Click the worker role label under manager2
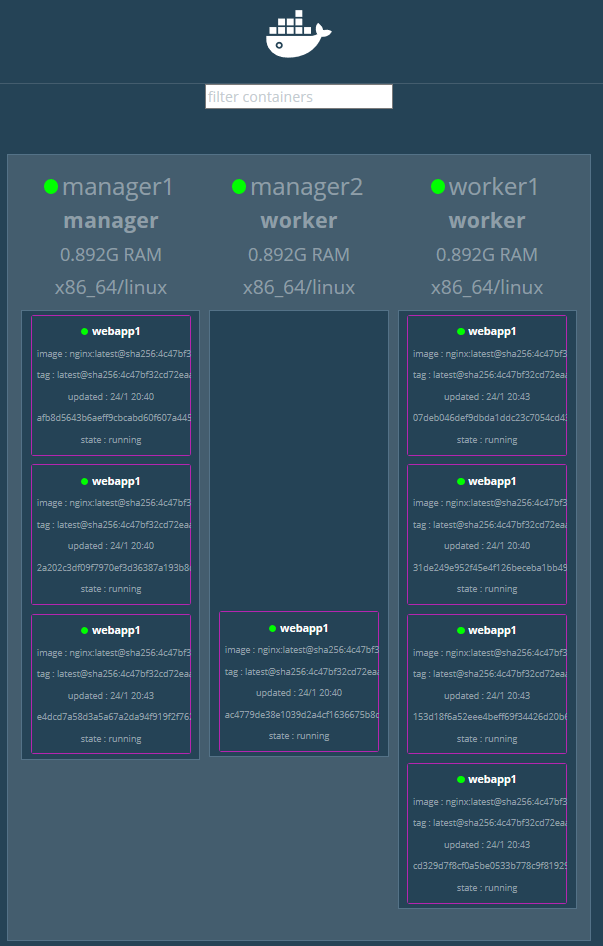603x946 pixels. 299,221
